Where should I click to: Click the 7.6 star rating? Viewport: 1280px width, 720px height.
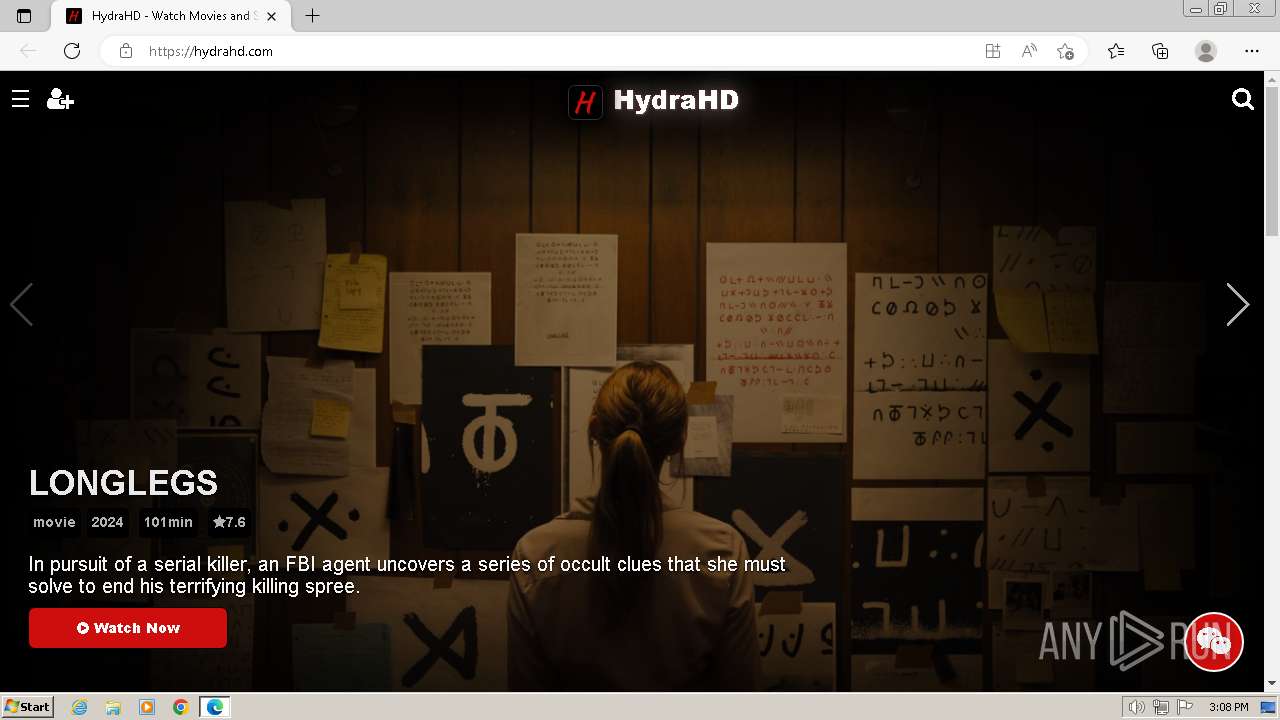coord(229,522)
